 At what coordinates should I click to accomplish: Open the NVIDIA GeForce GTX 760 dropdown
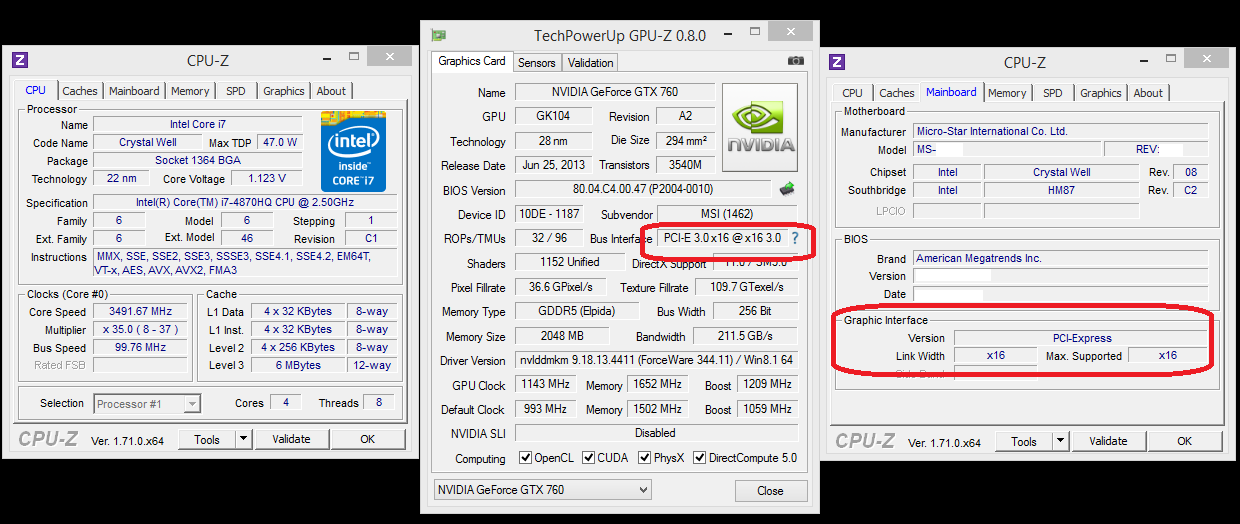point(543,490)
